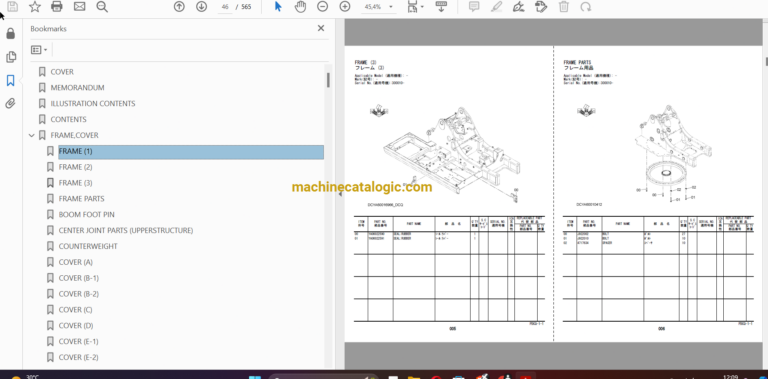Close the Bookmarks panel

[321, 28]
